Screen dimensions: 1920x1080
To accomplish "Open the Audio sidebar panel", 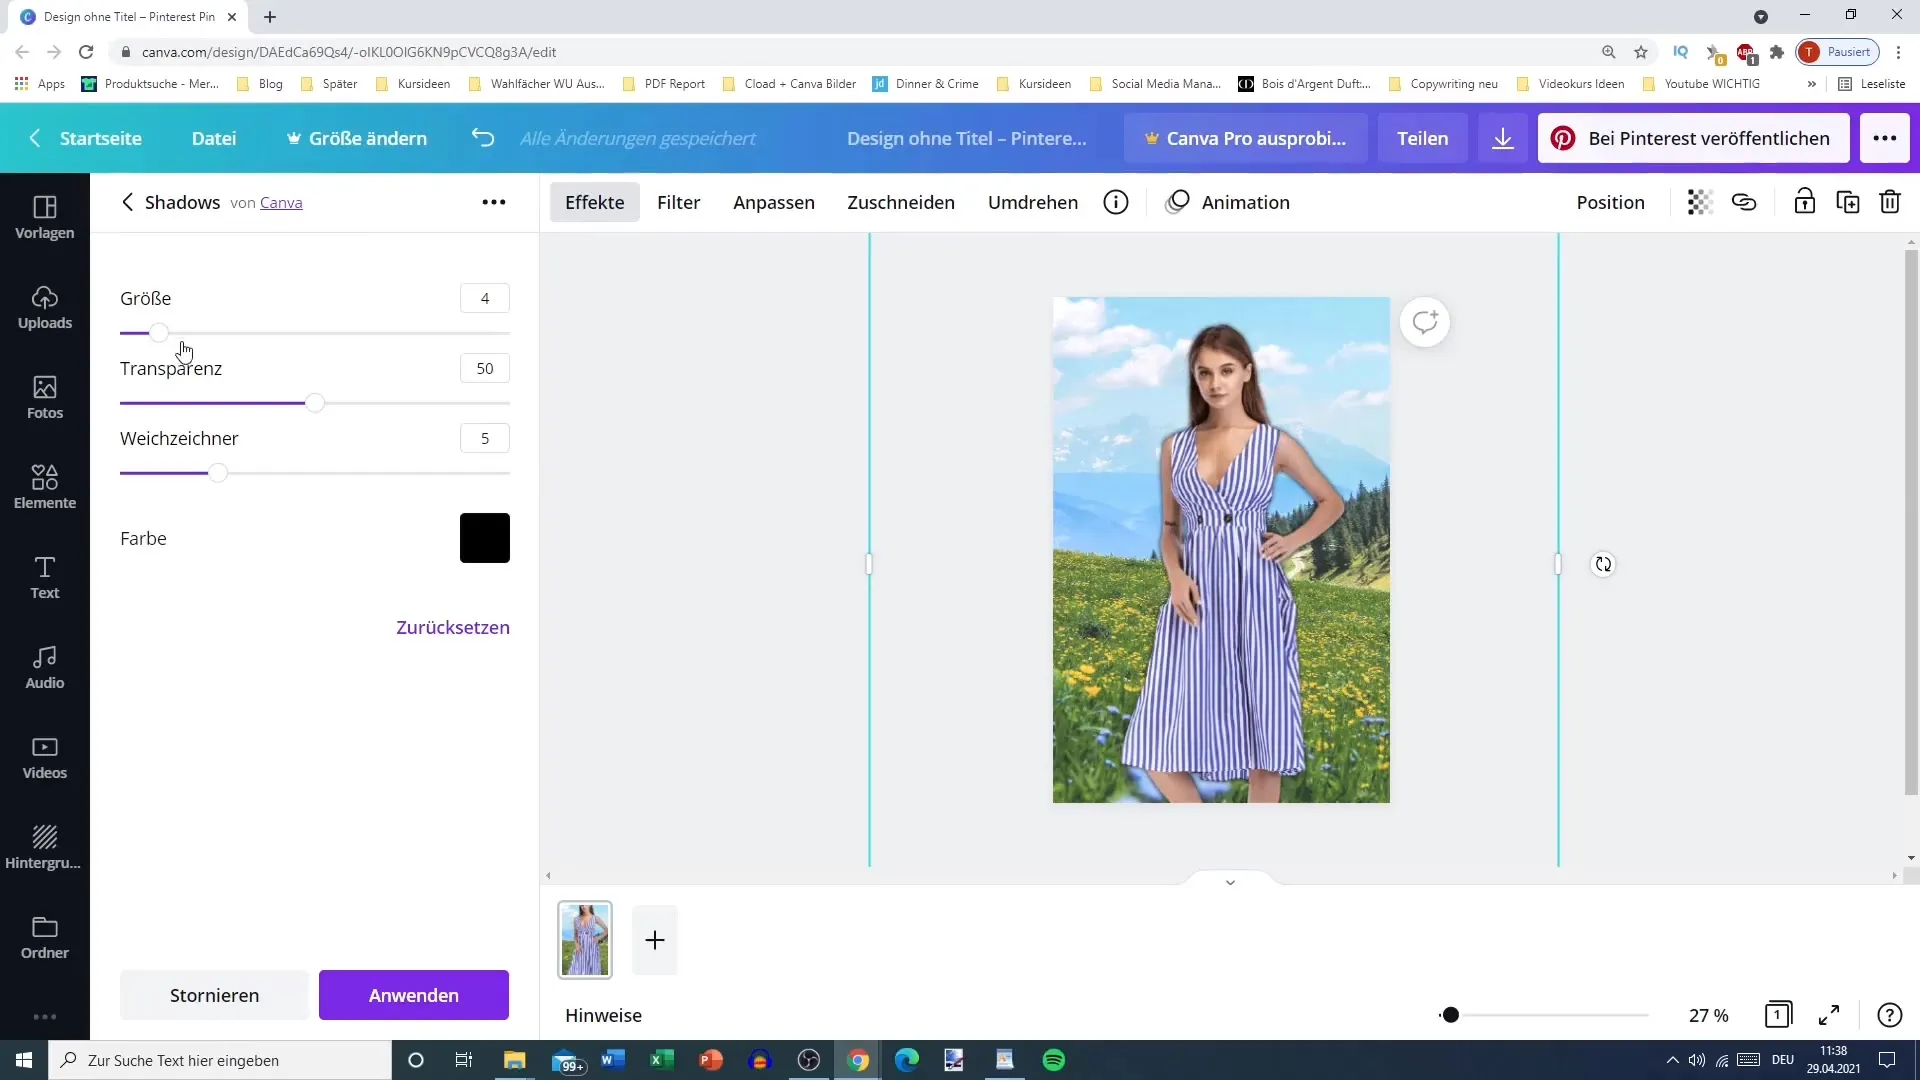I will point(45,667).
